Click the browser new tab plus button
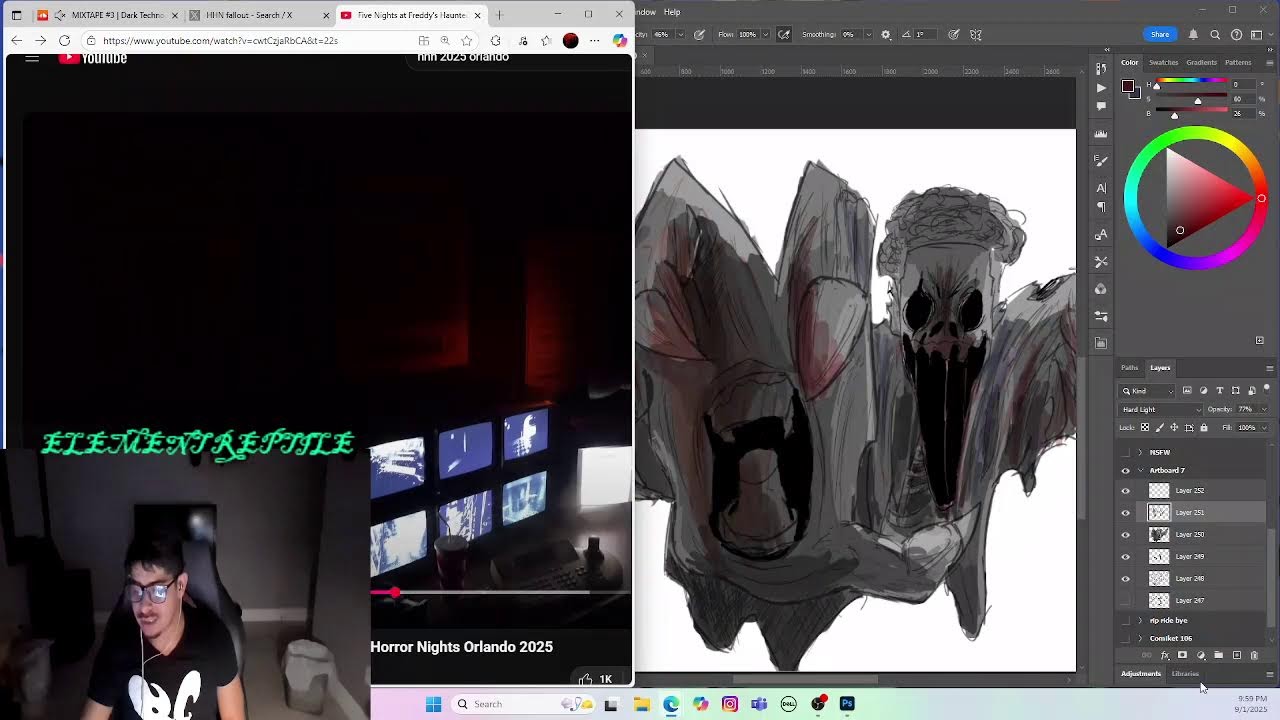The height and width of the screenshot is (720, 1280). (499, 15)
